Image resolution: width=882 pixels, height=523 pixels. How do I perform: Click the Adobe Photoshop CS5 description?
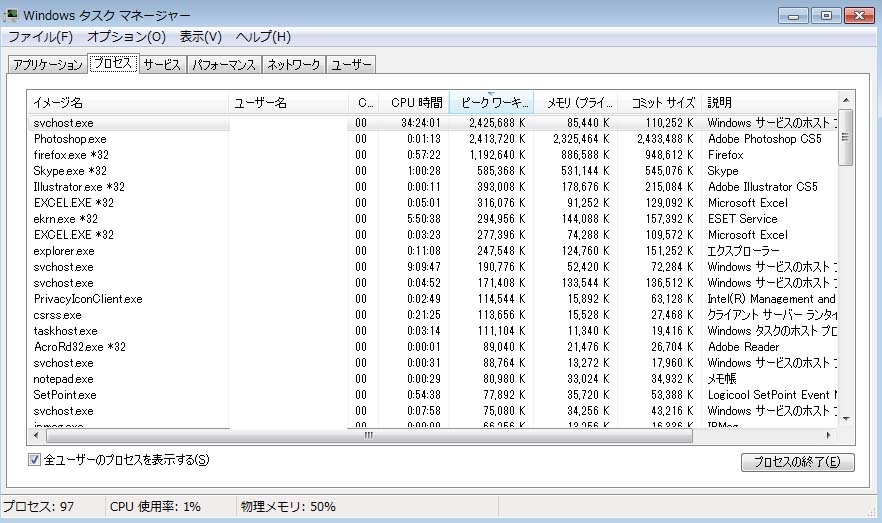point(764,139)
